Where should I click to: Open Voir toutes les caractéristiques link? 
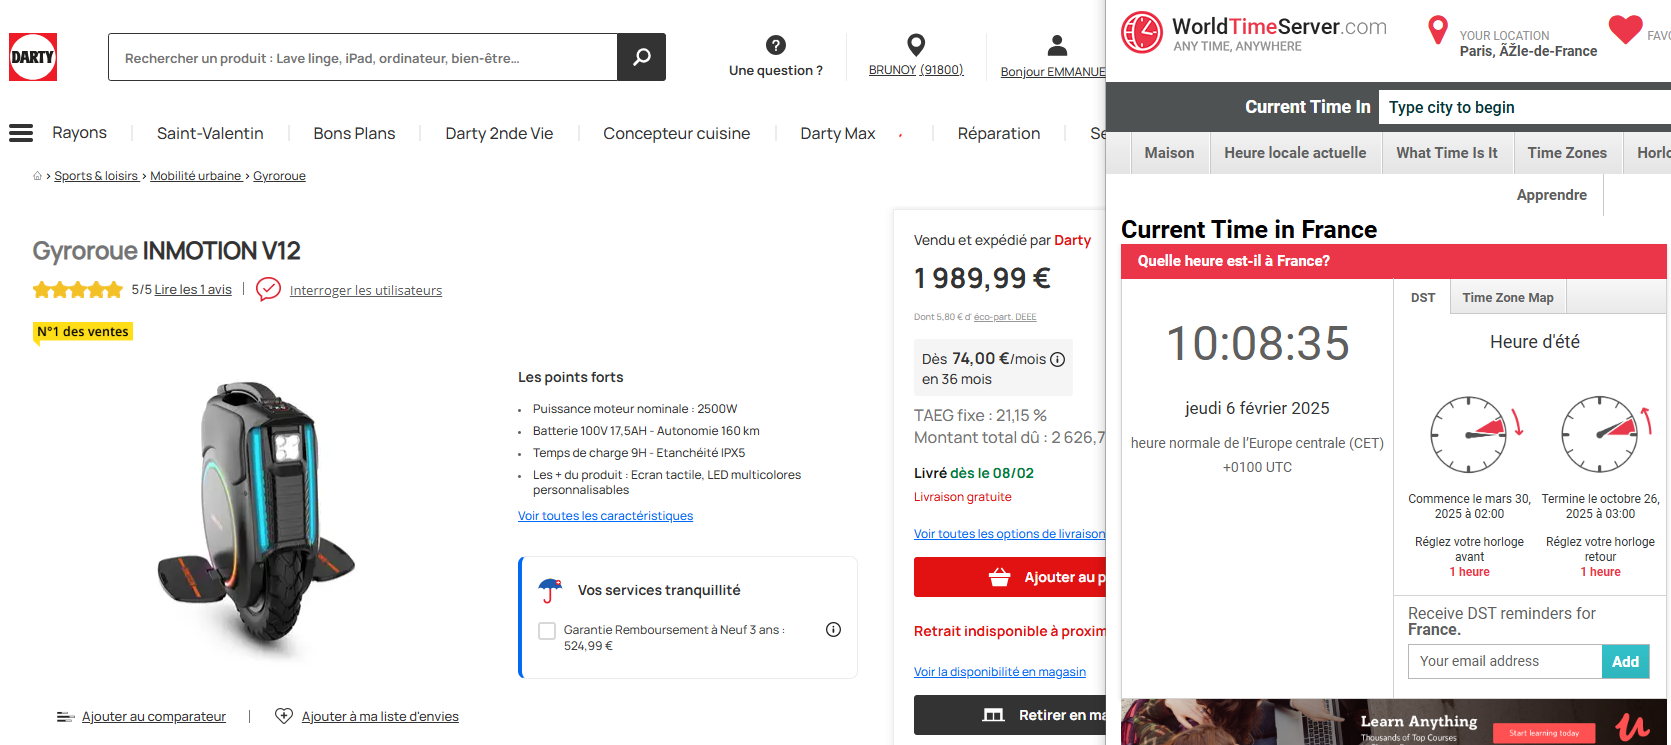point(605,516)
